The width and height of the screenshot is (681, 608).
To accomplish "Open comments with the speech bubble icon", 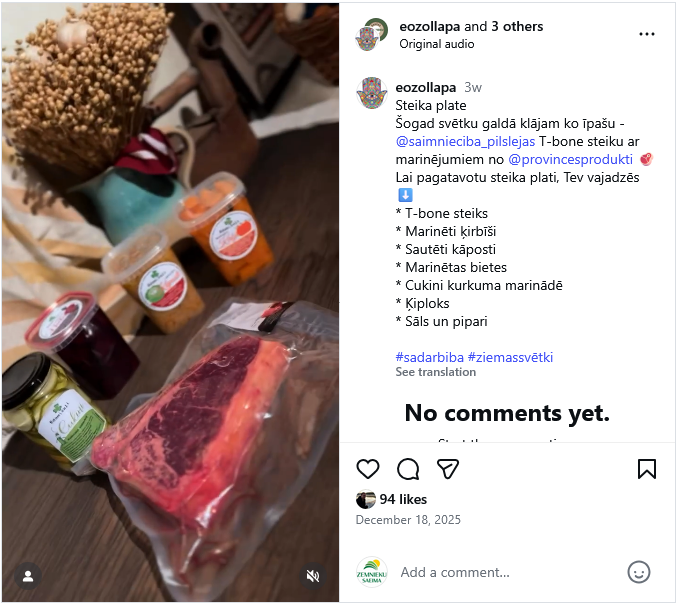I will (408, 469).
